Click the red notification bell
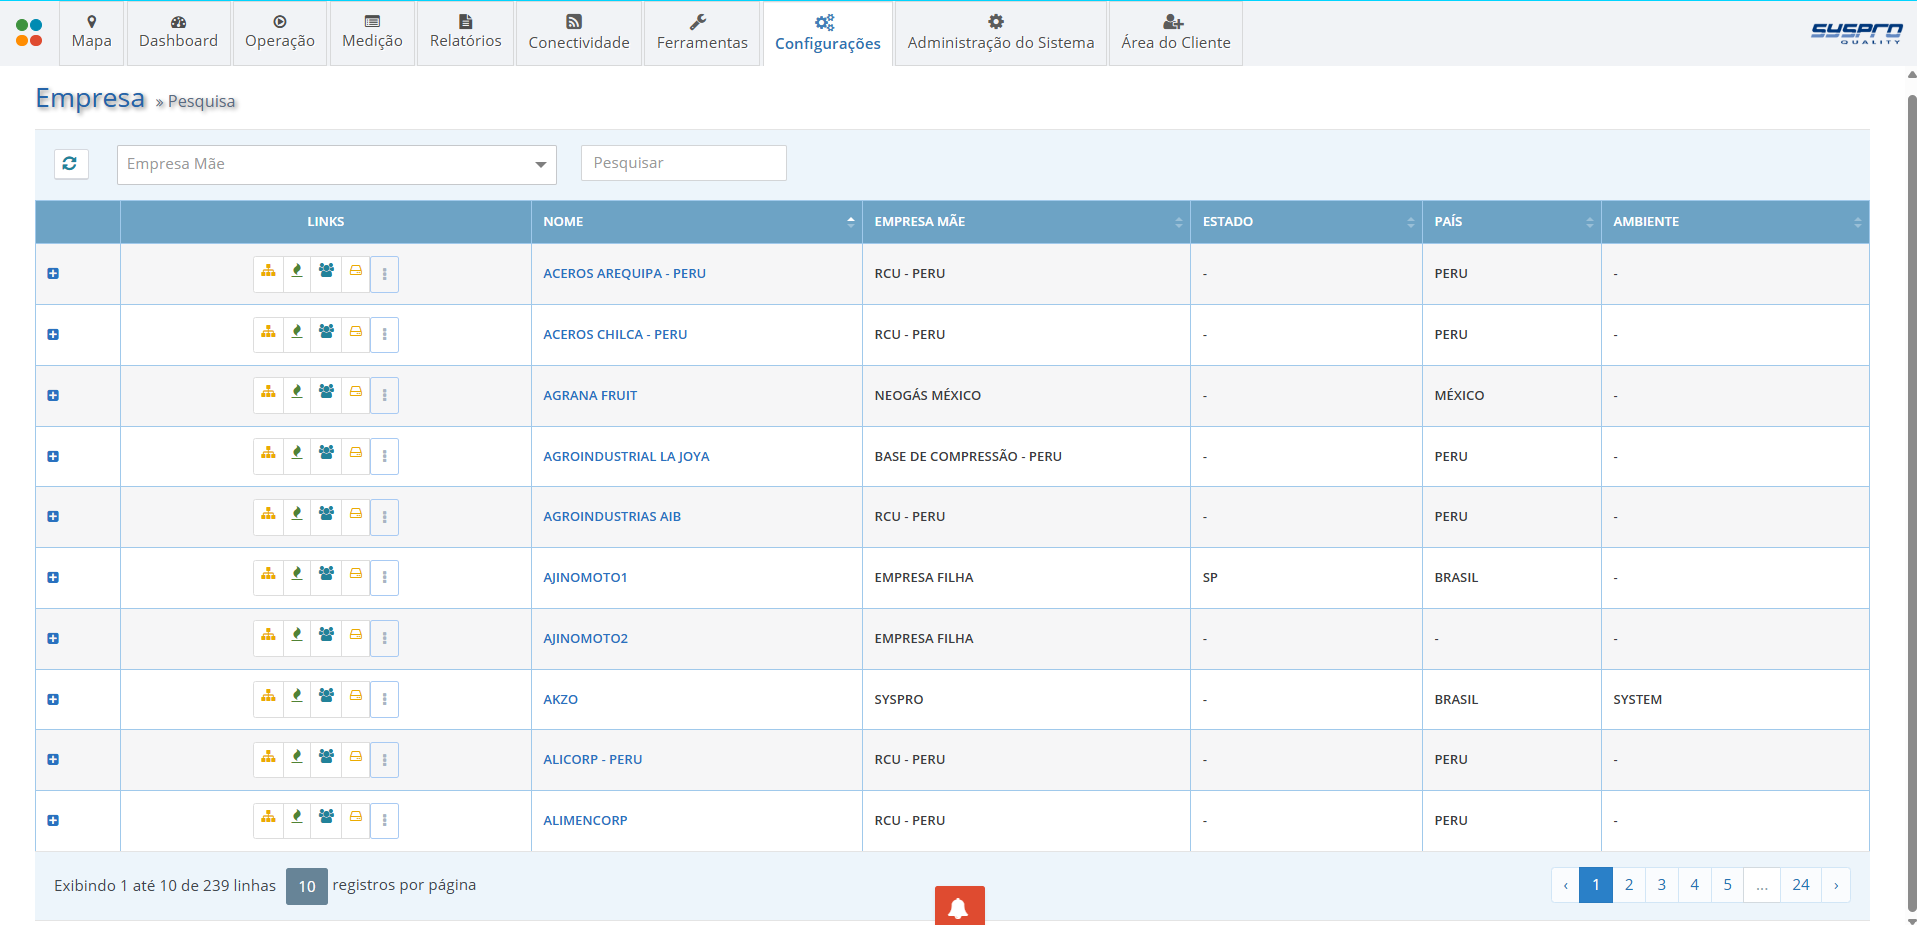1917x925 pixels. tap(959, 906)
